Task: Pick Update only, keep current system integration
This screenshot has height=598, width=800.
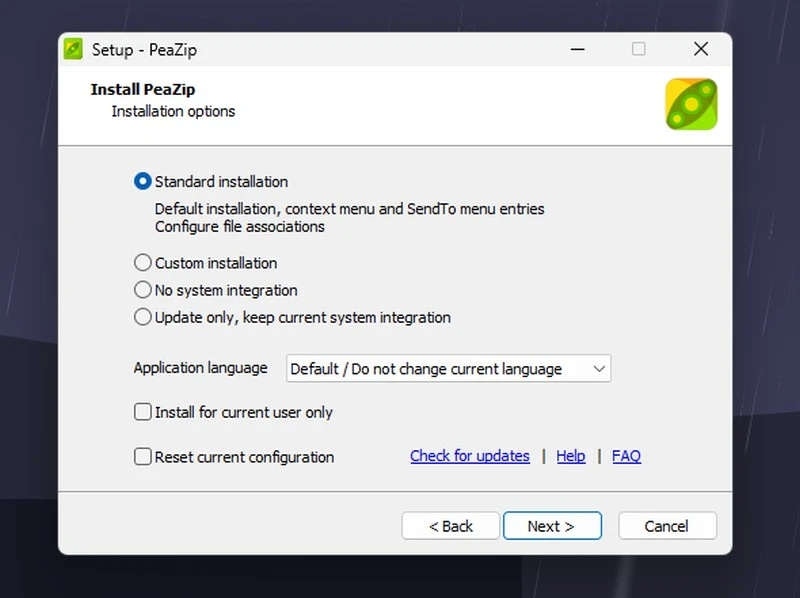Action: [x=142, y=317]
